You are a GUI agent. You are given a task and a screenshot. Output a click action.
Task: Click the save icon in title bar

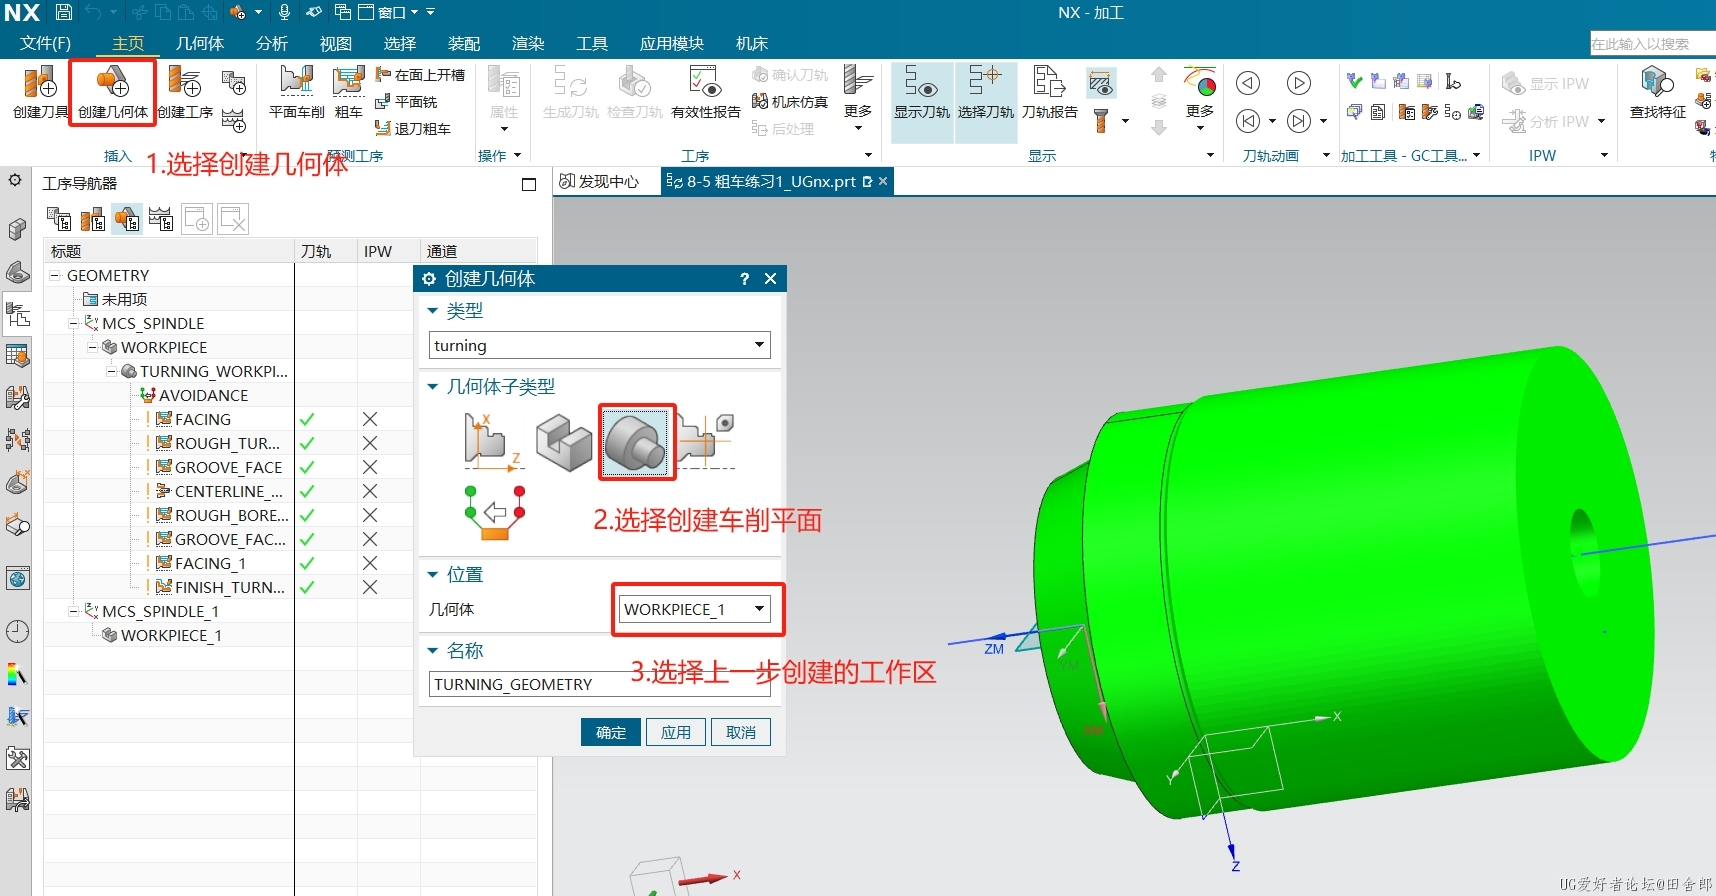point(64,13)
